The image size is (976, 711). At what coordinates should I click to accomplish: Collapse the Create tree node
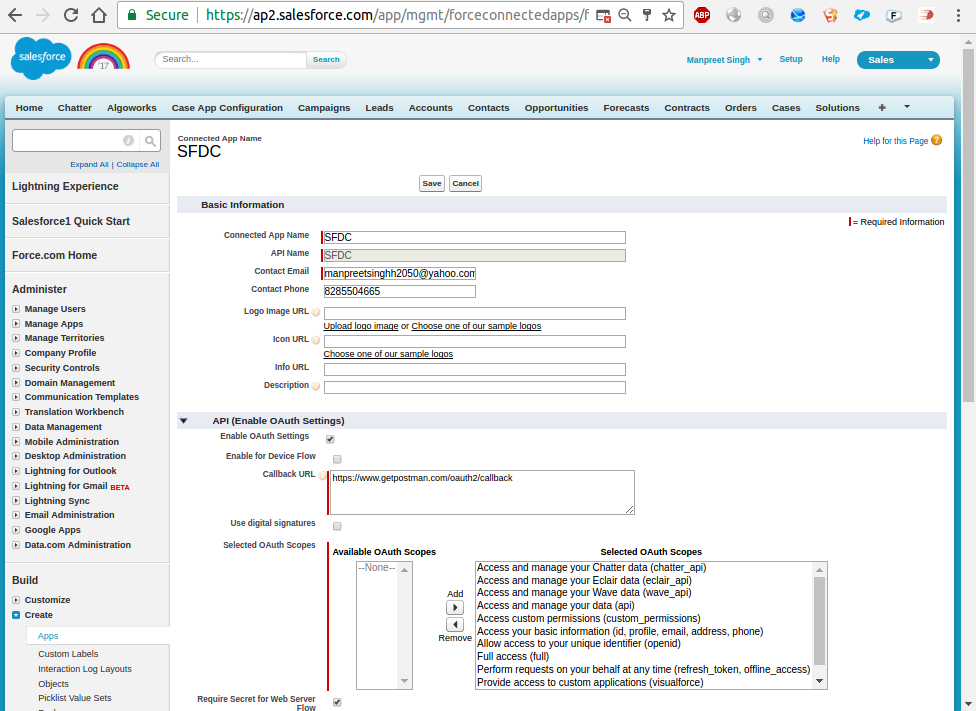click(x=16, y=615)
